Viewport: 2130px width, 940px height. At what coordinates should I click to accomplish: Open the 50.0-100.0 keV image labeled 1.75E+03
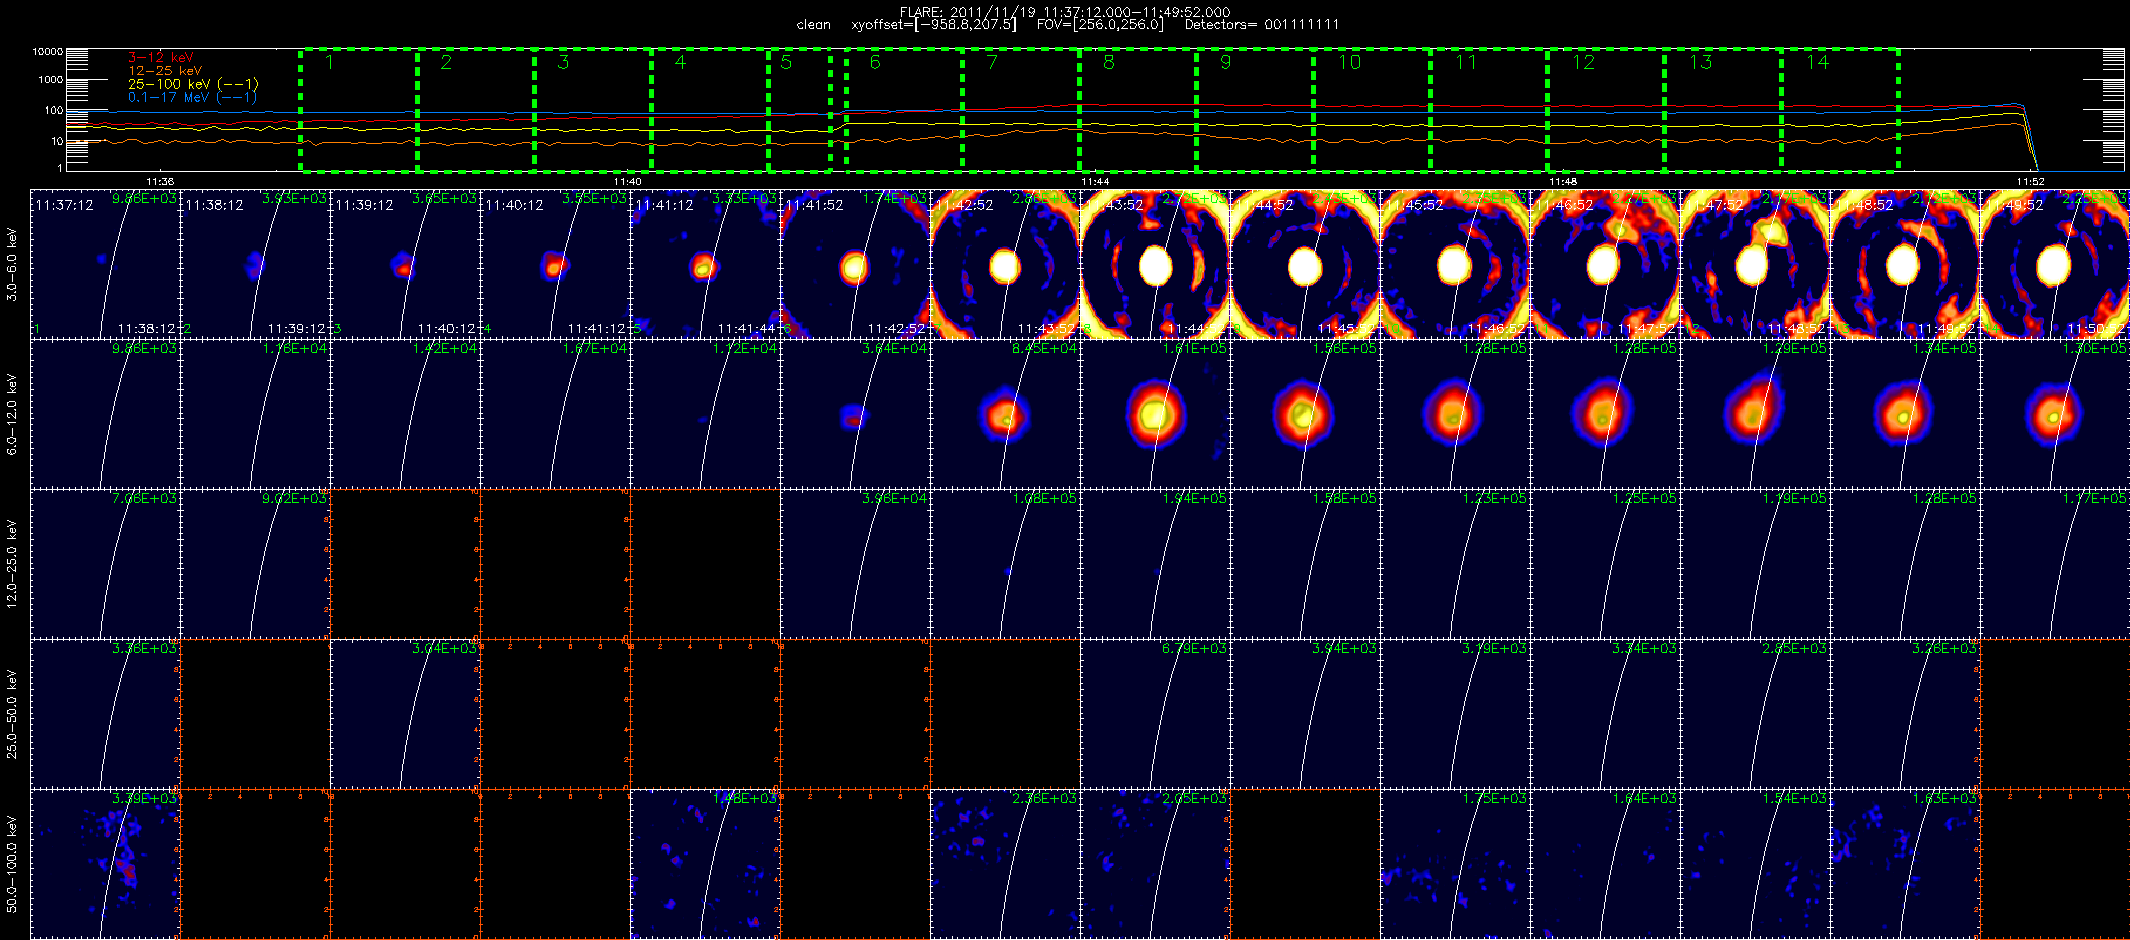[1455, 864]
